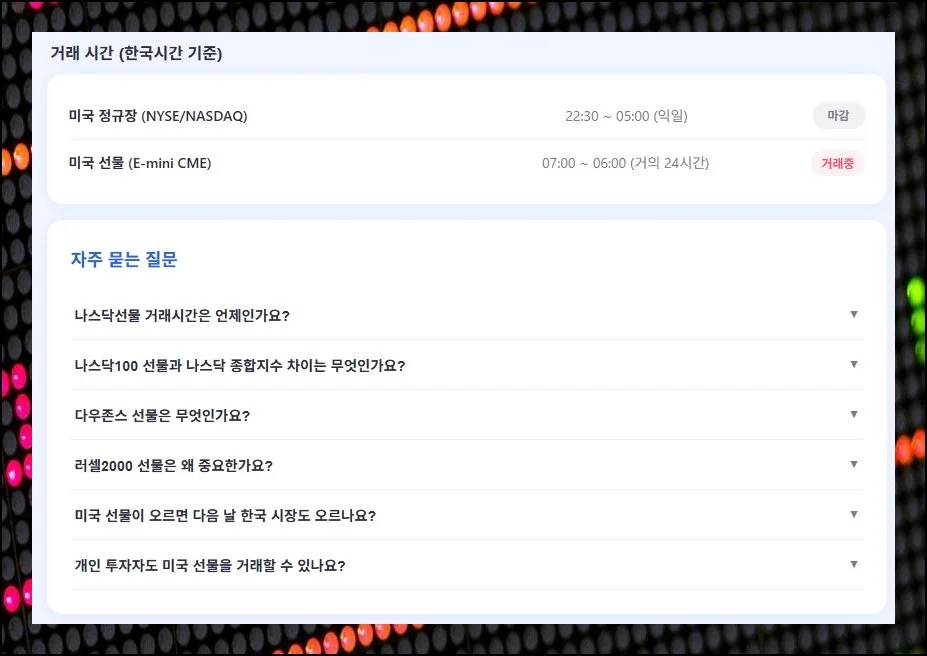Viewport: 927px width, 656px height.
Task: Click the disclosure arrow beside 나스닥100 선물 question
Action: pos(854,363)
